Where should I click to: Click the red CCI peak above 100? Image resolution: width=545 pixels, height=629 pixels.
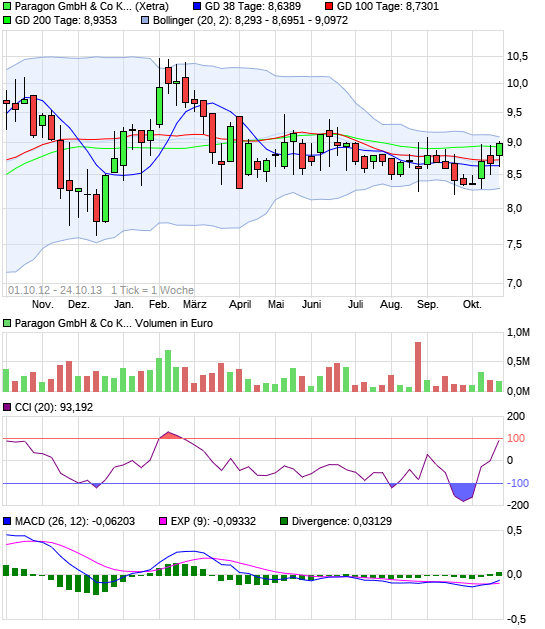(170, 435)
